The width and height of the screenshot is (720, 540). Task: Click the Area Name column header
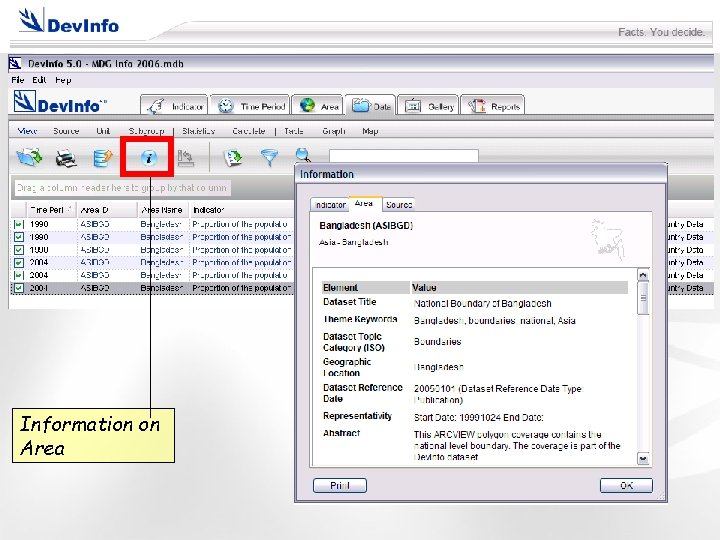point(163,210)
